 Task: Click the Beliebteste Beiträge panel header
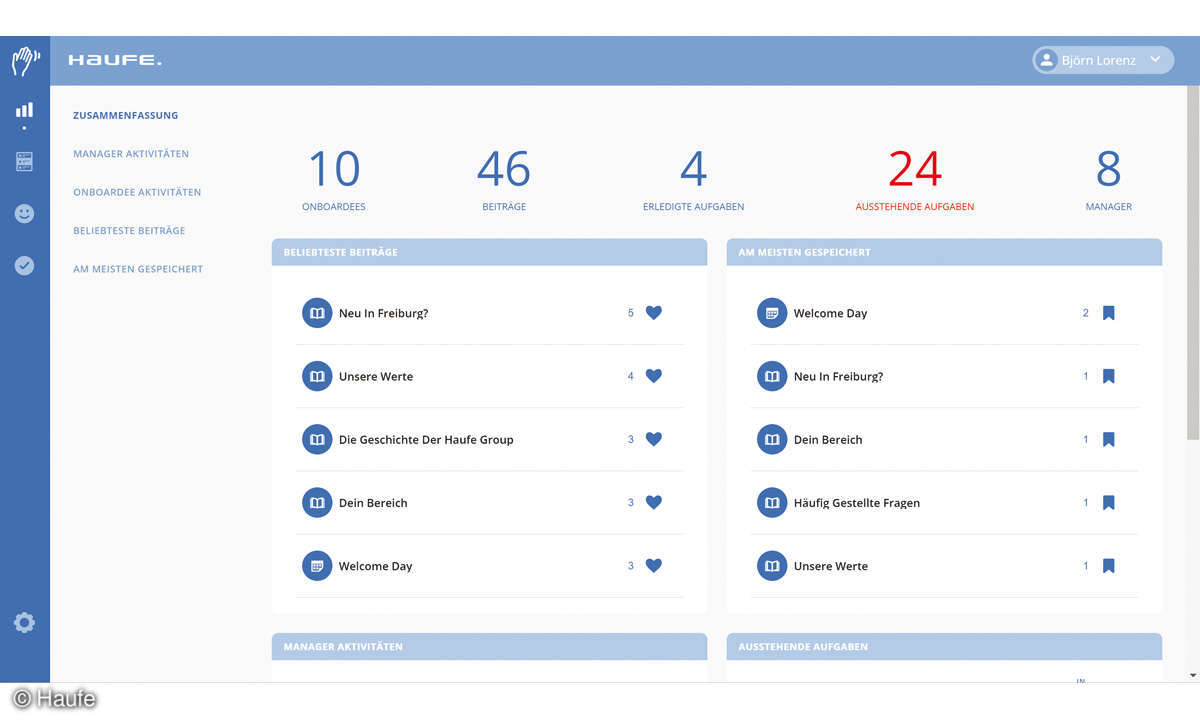pyautogui.click(x=489, y=252)
